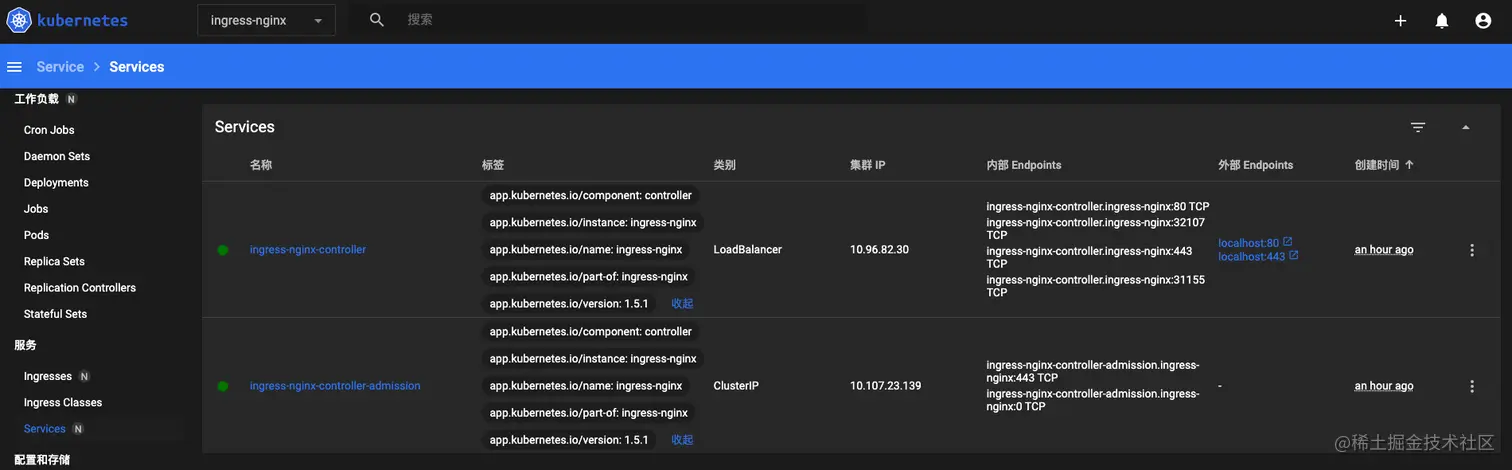
Task: Click ClusterIP type cell
Action: tap(736, 386)
